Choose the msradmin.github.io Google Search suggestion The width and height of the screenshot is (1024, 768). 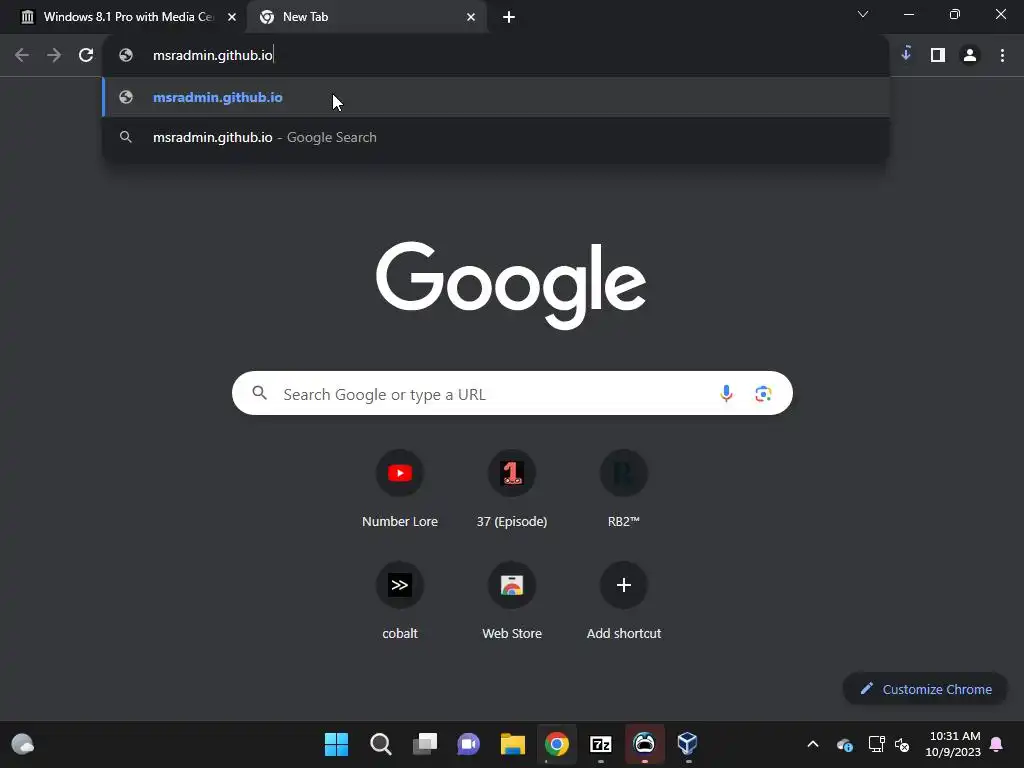pyautogui.click(x=496, y=137)
